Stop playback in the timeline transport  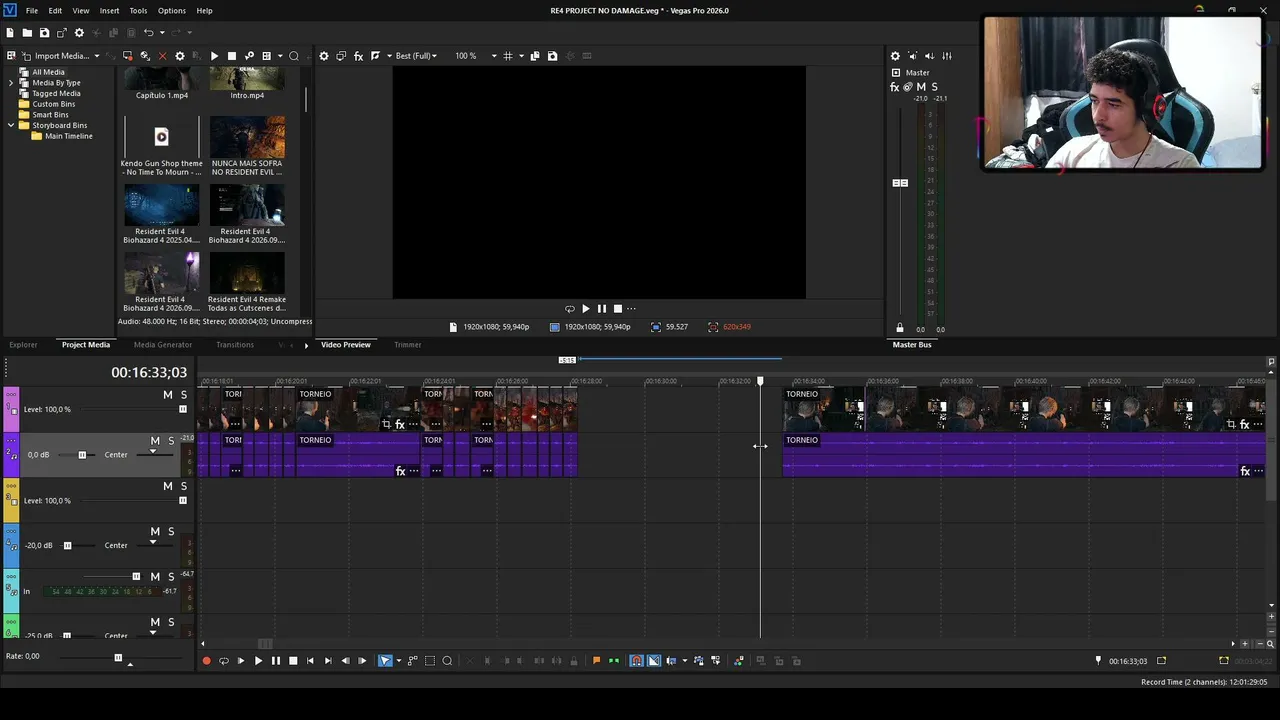point(293,661)
